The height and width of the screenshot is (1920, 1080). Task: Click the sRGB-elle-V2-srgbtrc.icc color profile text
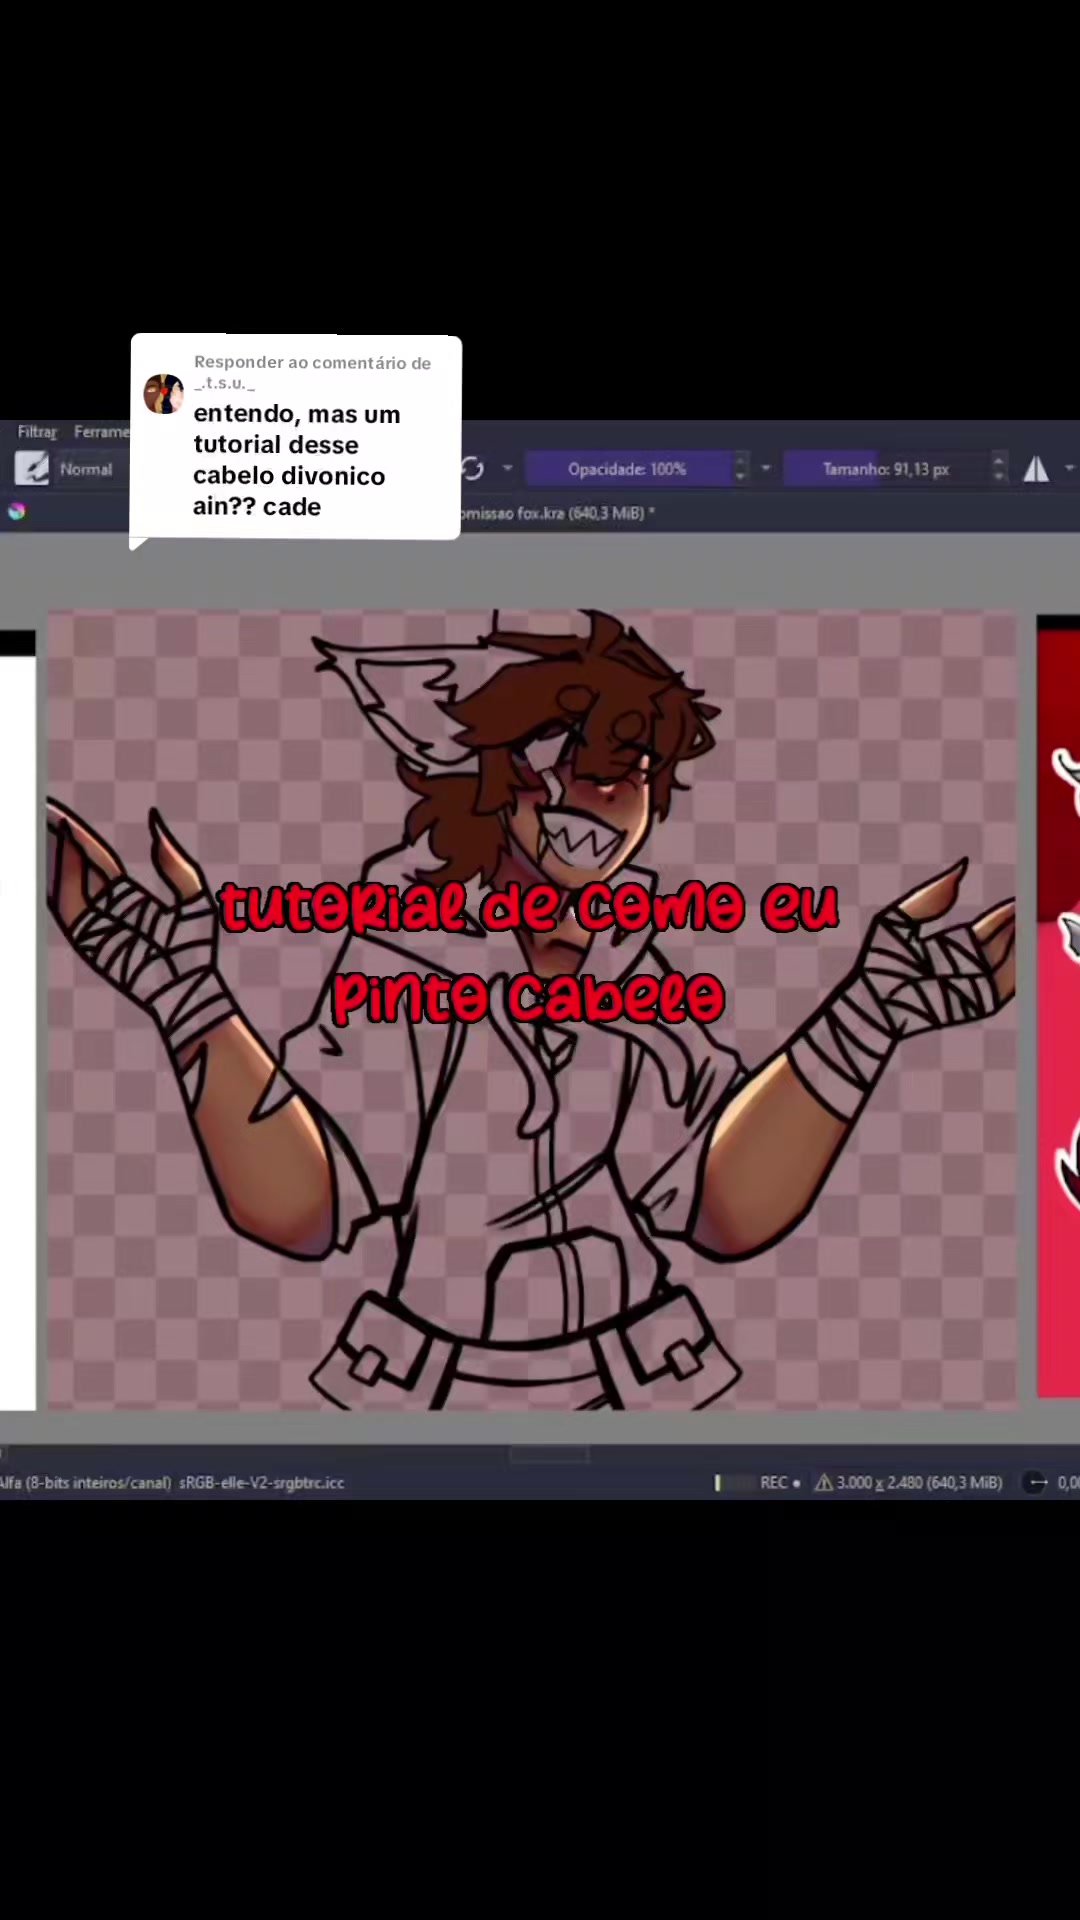[x=262, y=1482]
